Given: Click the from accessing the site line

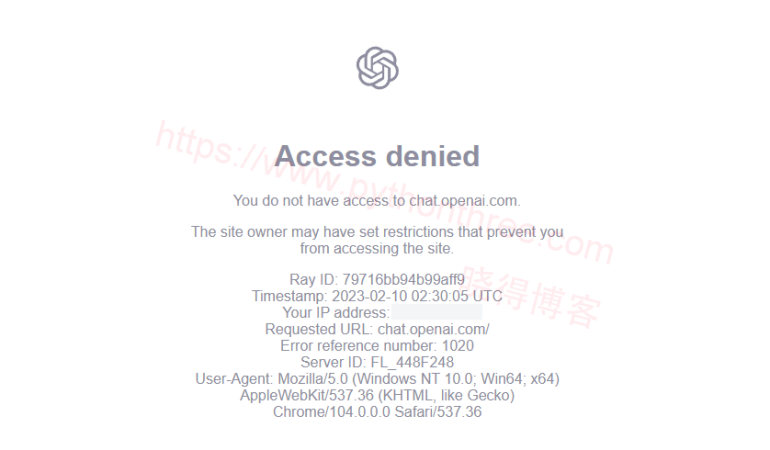Looking at the screenshot, I should point(377,249).
